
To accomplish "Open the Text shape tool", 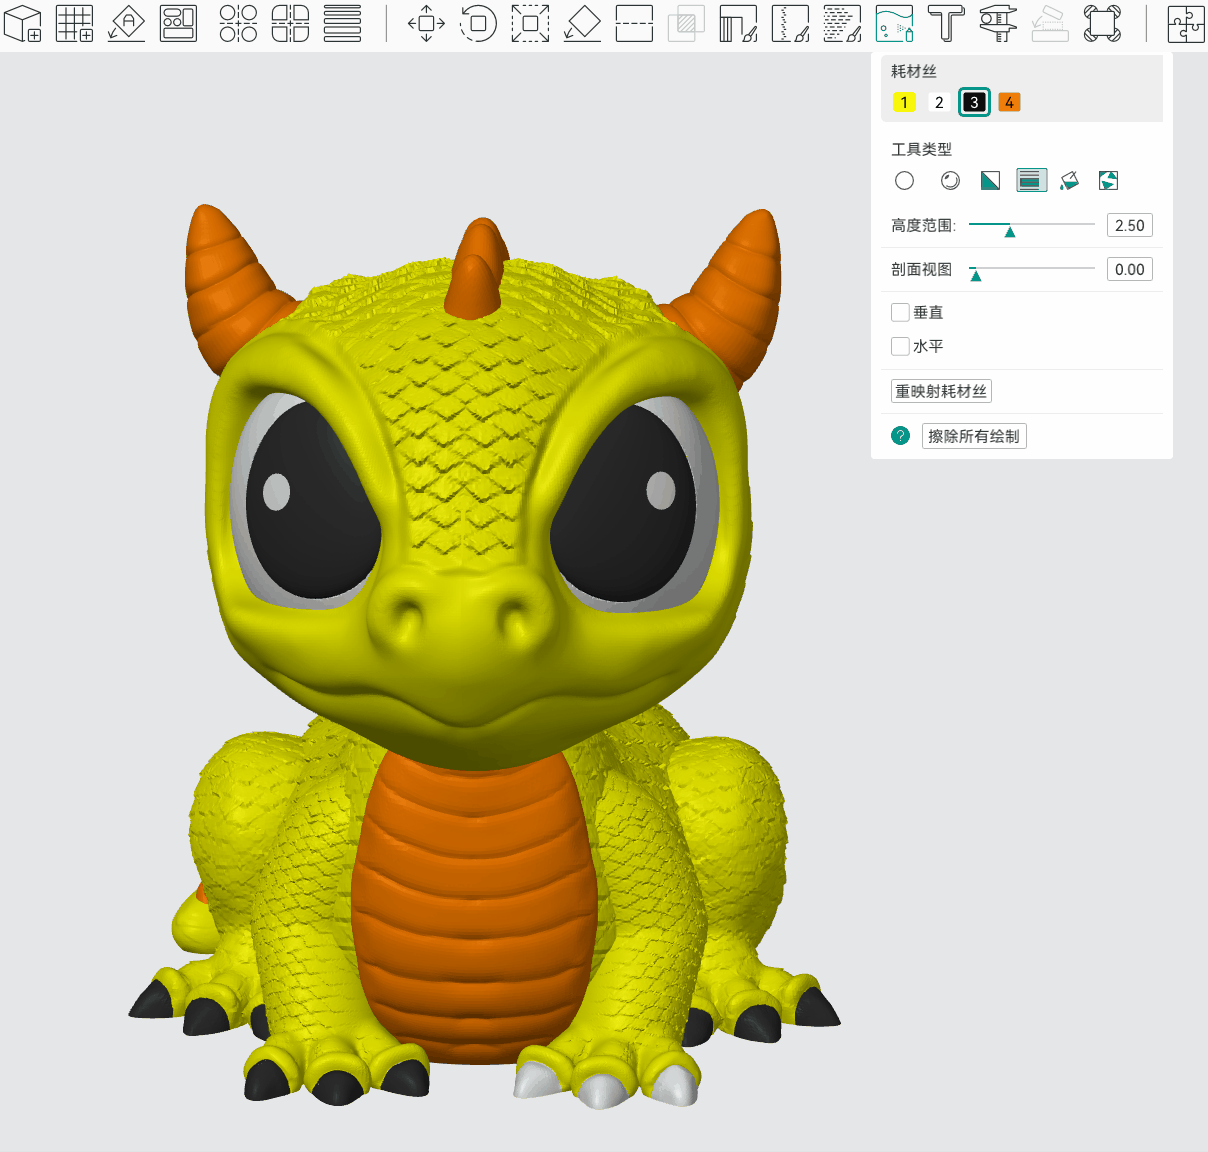I will pos(945,23).
